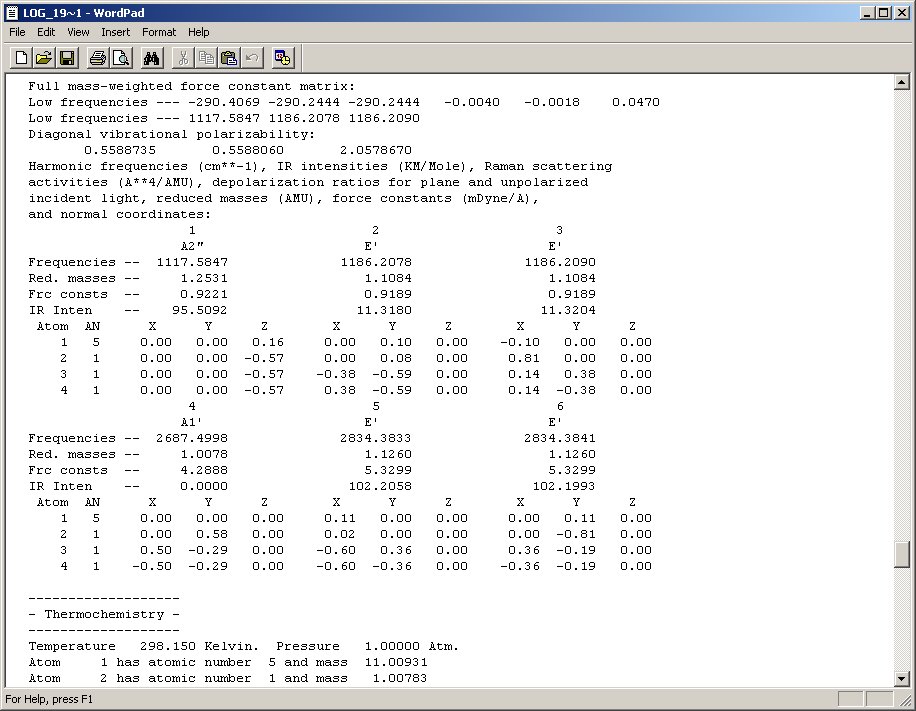Click the 'Full mass-weighted force constant matrix:' line

point(192,86)
